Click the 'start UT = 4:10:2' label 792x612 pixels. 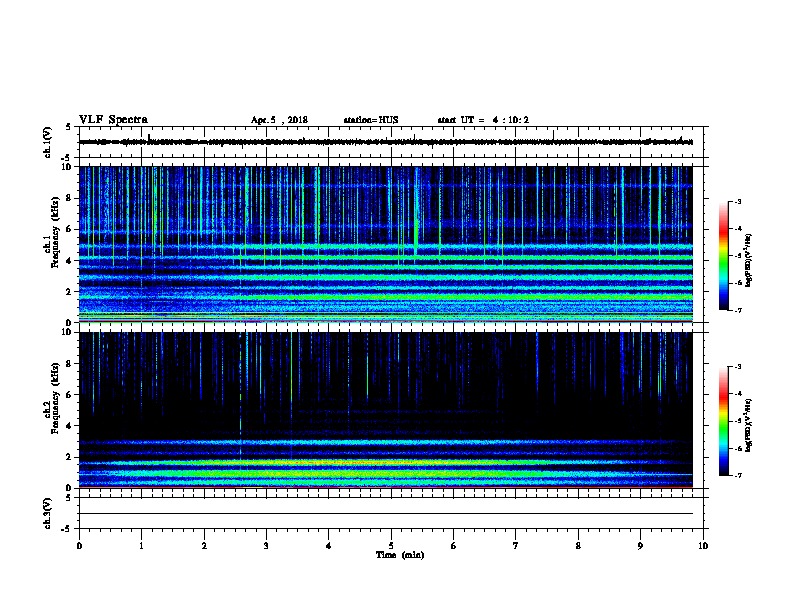tap(483, 120)
